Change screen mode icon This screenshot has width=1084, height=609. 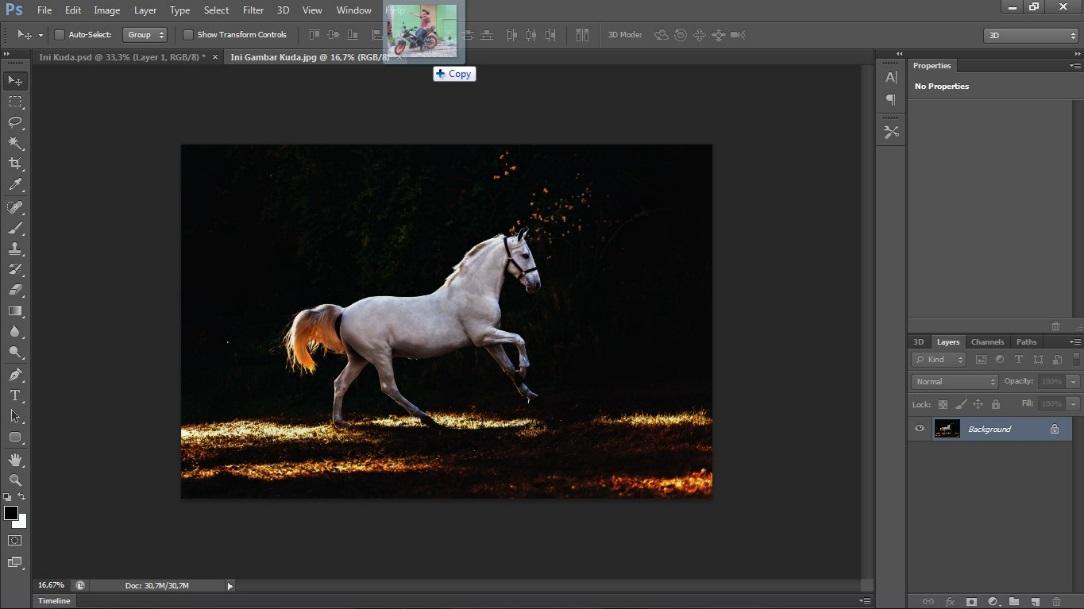(15, 562)
